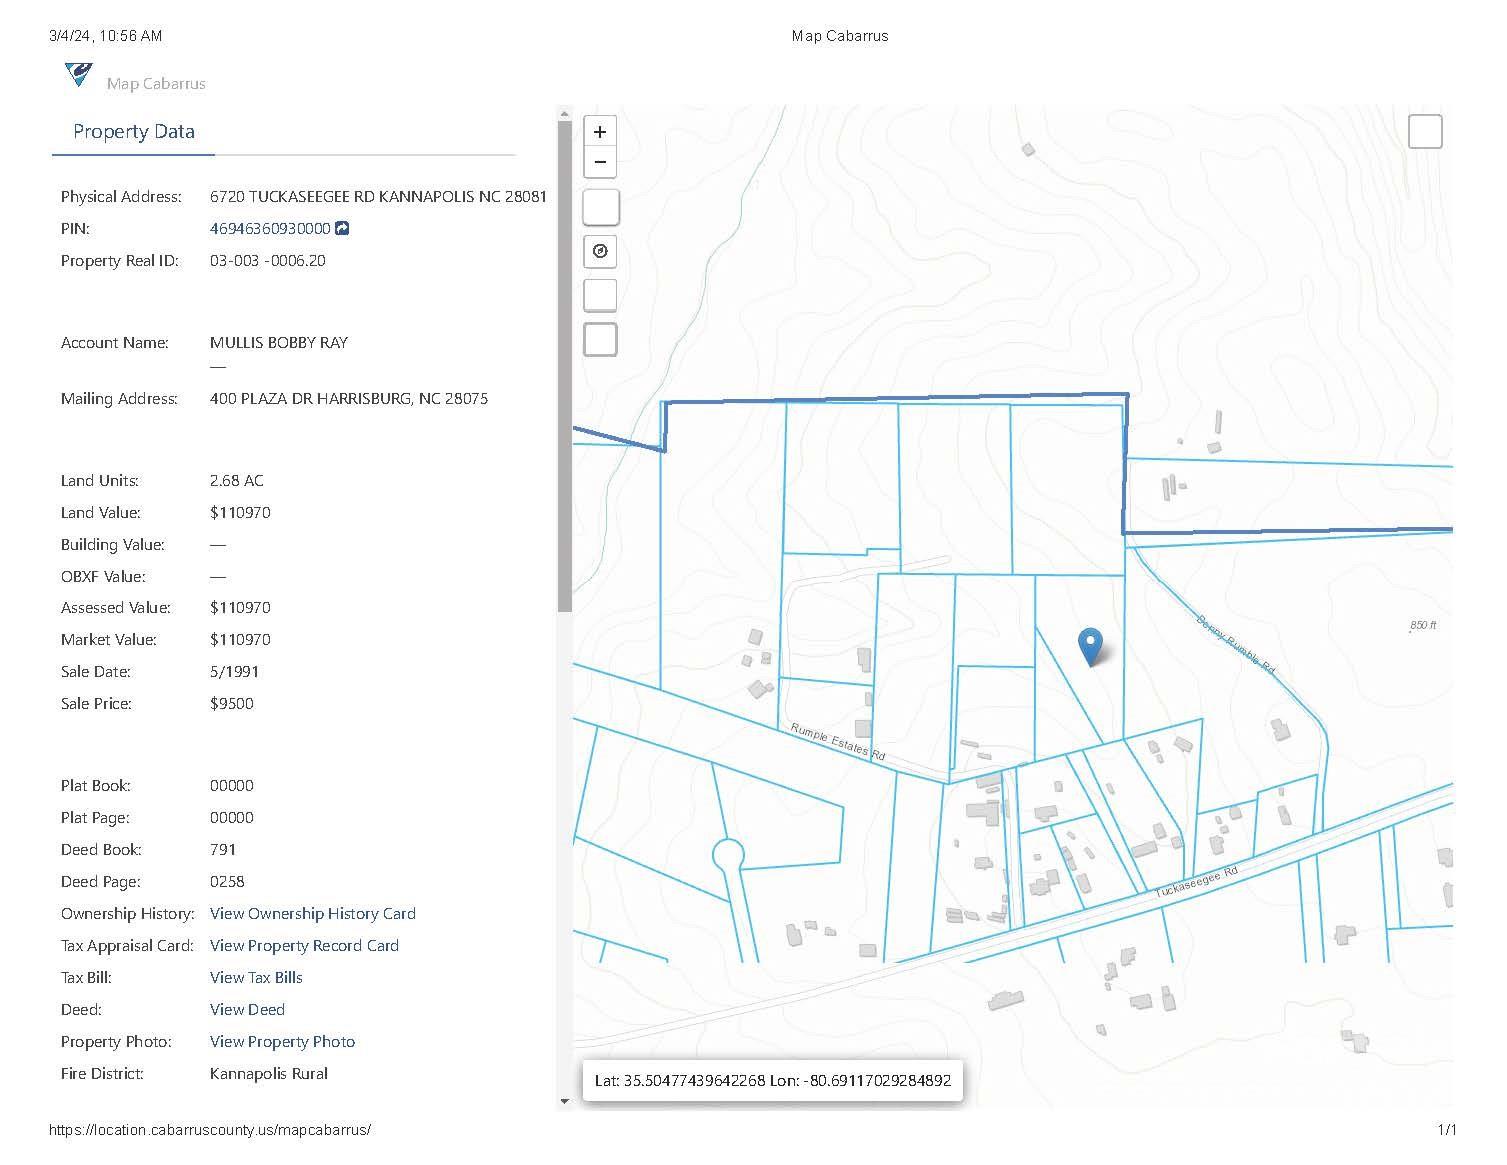Open the View Property Photo link
This screenshot has width=1507, height=1165.
coord(282,1042)
